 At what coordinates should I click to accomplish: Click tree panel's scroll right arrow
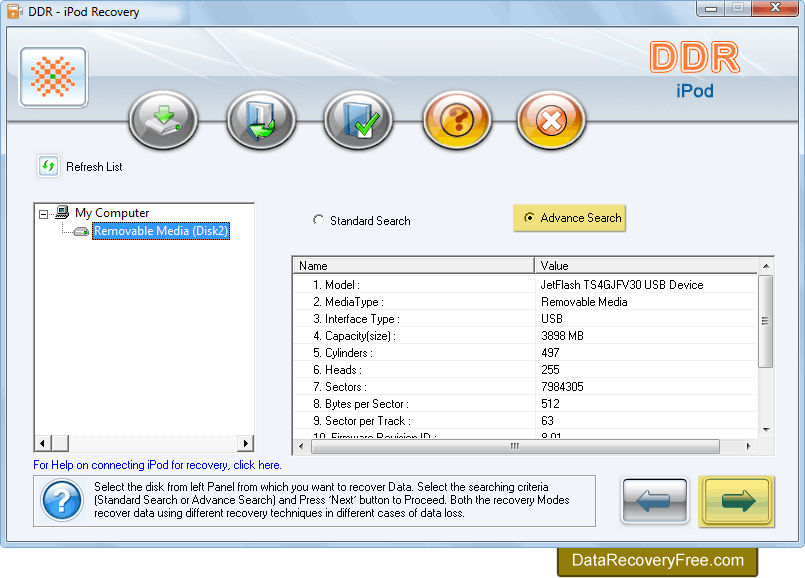coord(245,443)
